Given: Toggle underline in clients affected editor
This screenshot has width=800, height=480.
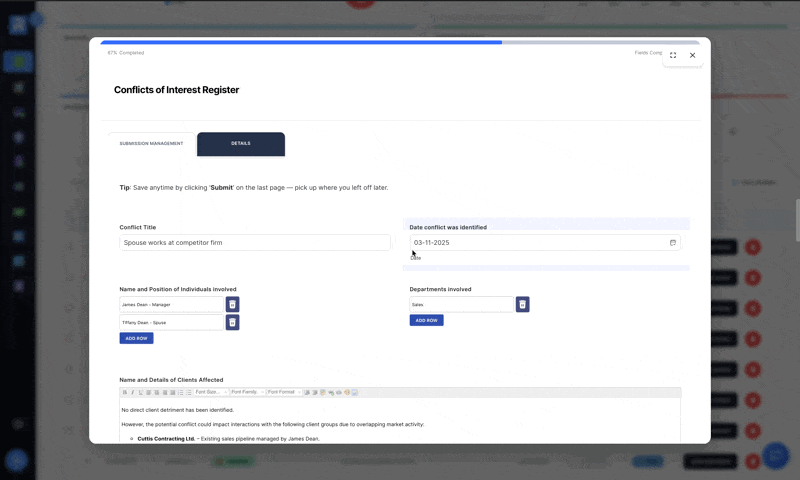Looking at the screenshot, I should [x=141, y=392].
